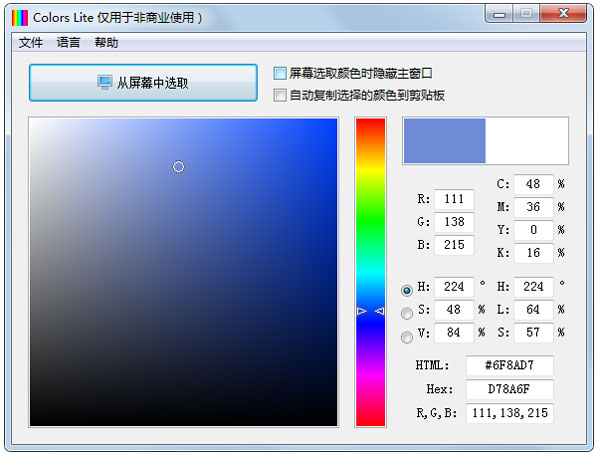Click the Hex: label
Viewport: 600px width, 455px height.
(x=440, y=390)
